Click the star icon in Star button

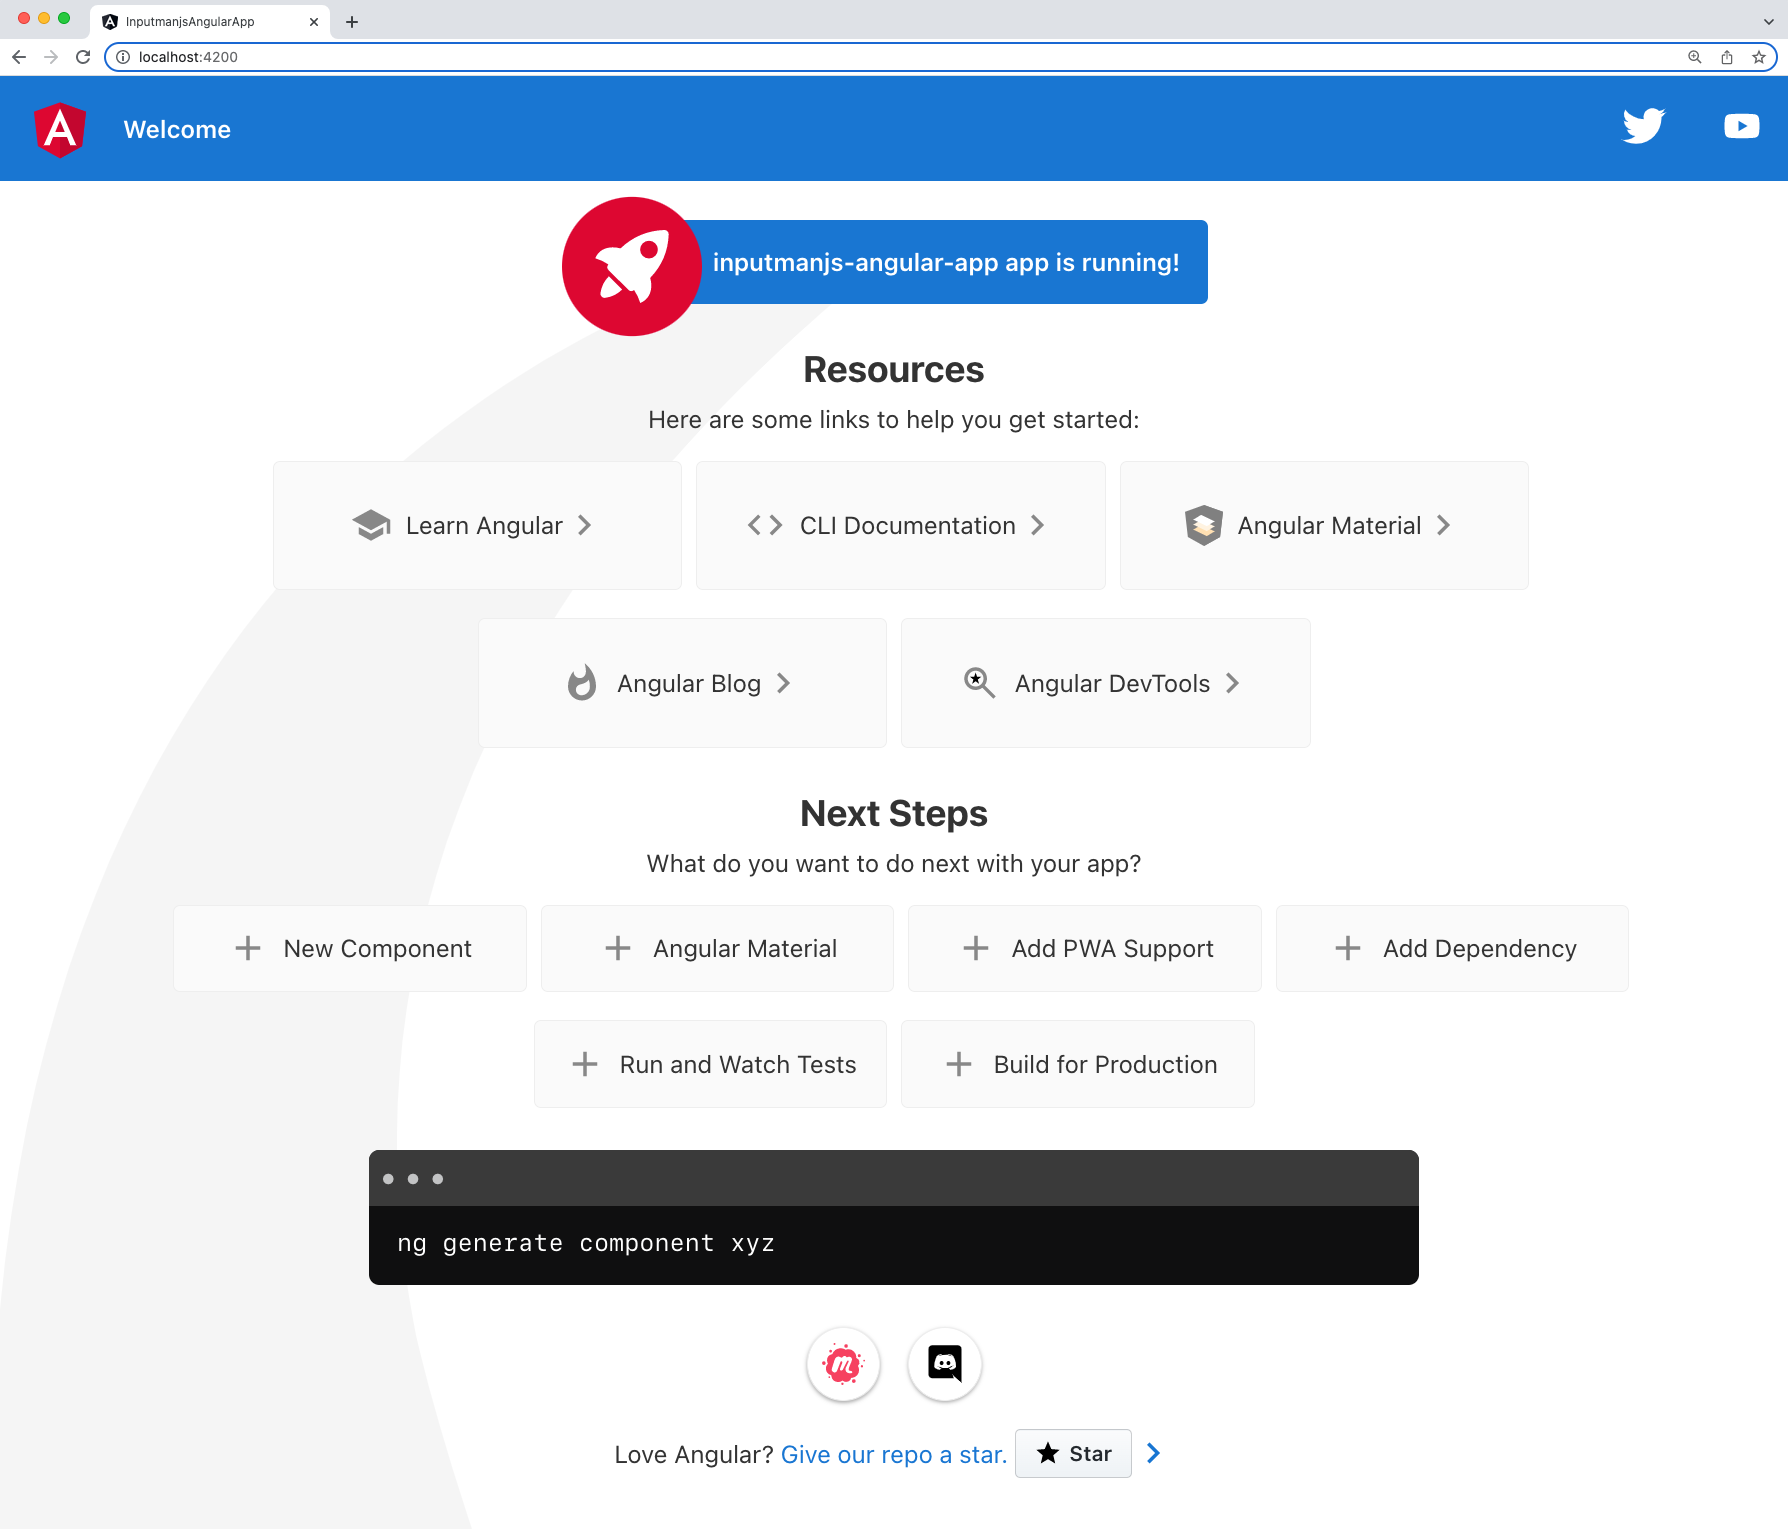pos(1047,1453)
